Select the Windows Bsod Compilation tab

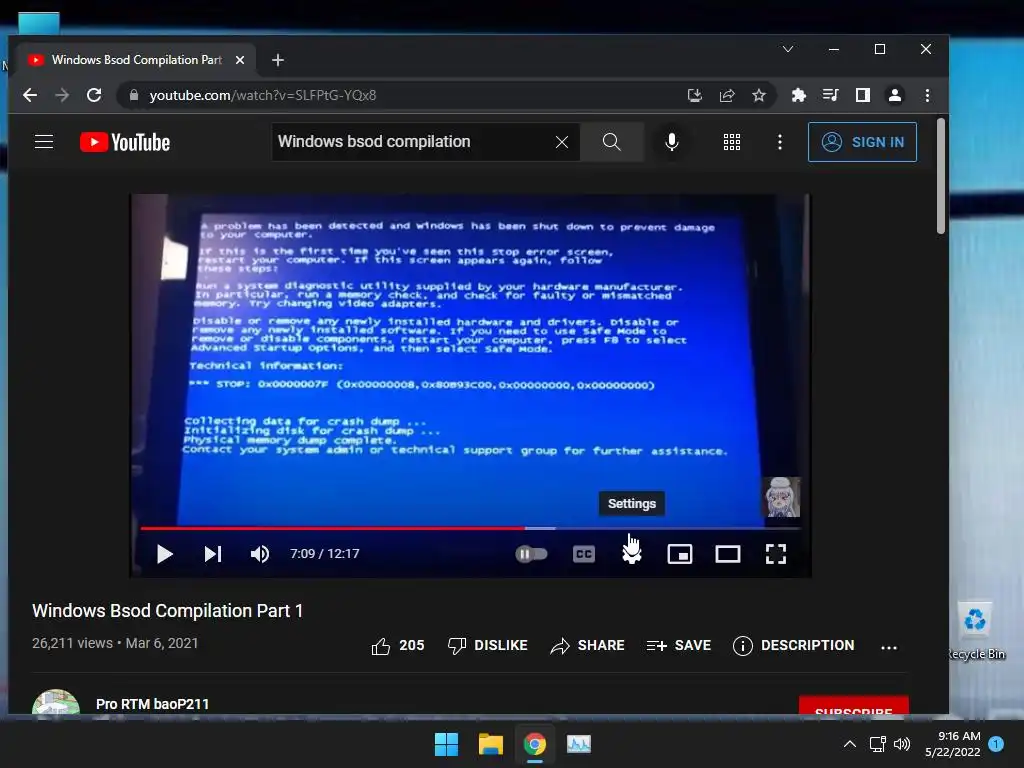tap(136, 60)
